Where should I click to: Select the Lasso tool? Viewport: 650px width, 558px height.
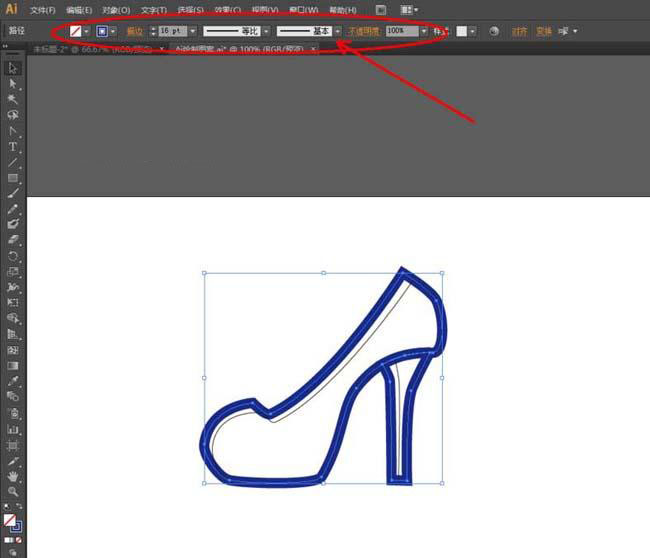click(12, 115)
